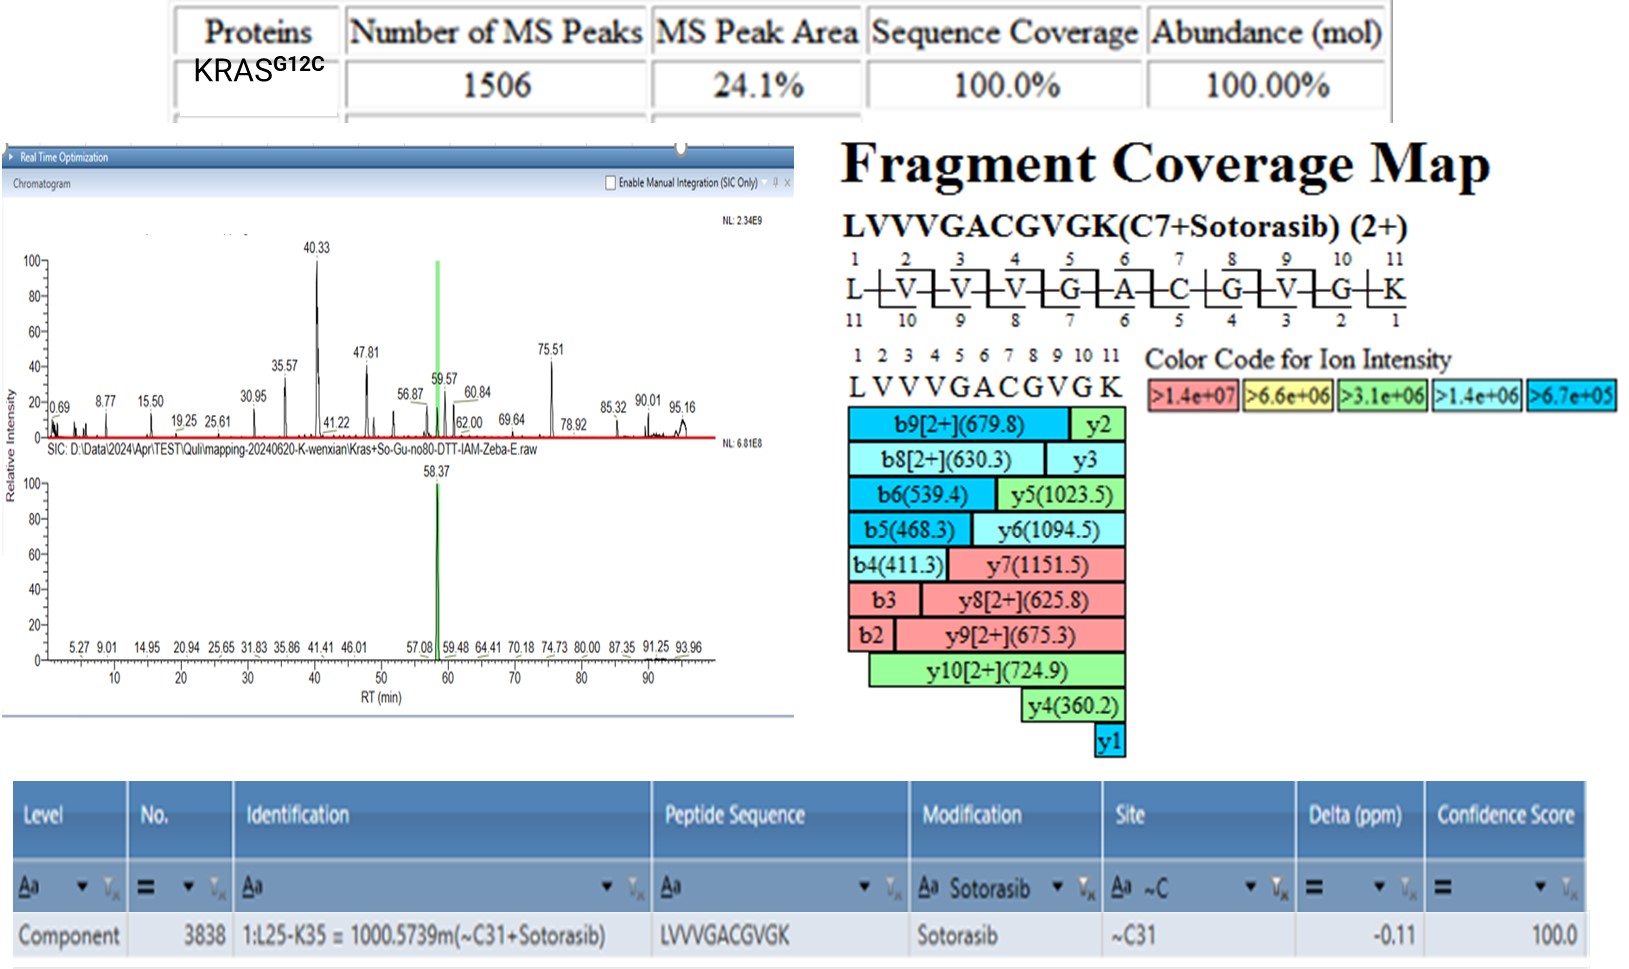Clear the Site column filter icon
Viewport: 1629px width, 969px height.
coord(1279,888)
